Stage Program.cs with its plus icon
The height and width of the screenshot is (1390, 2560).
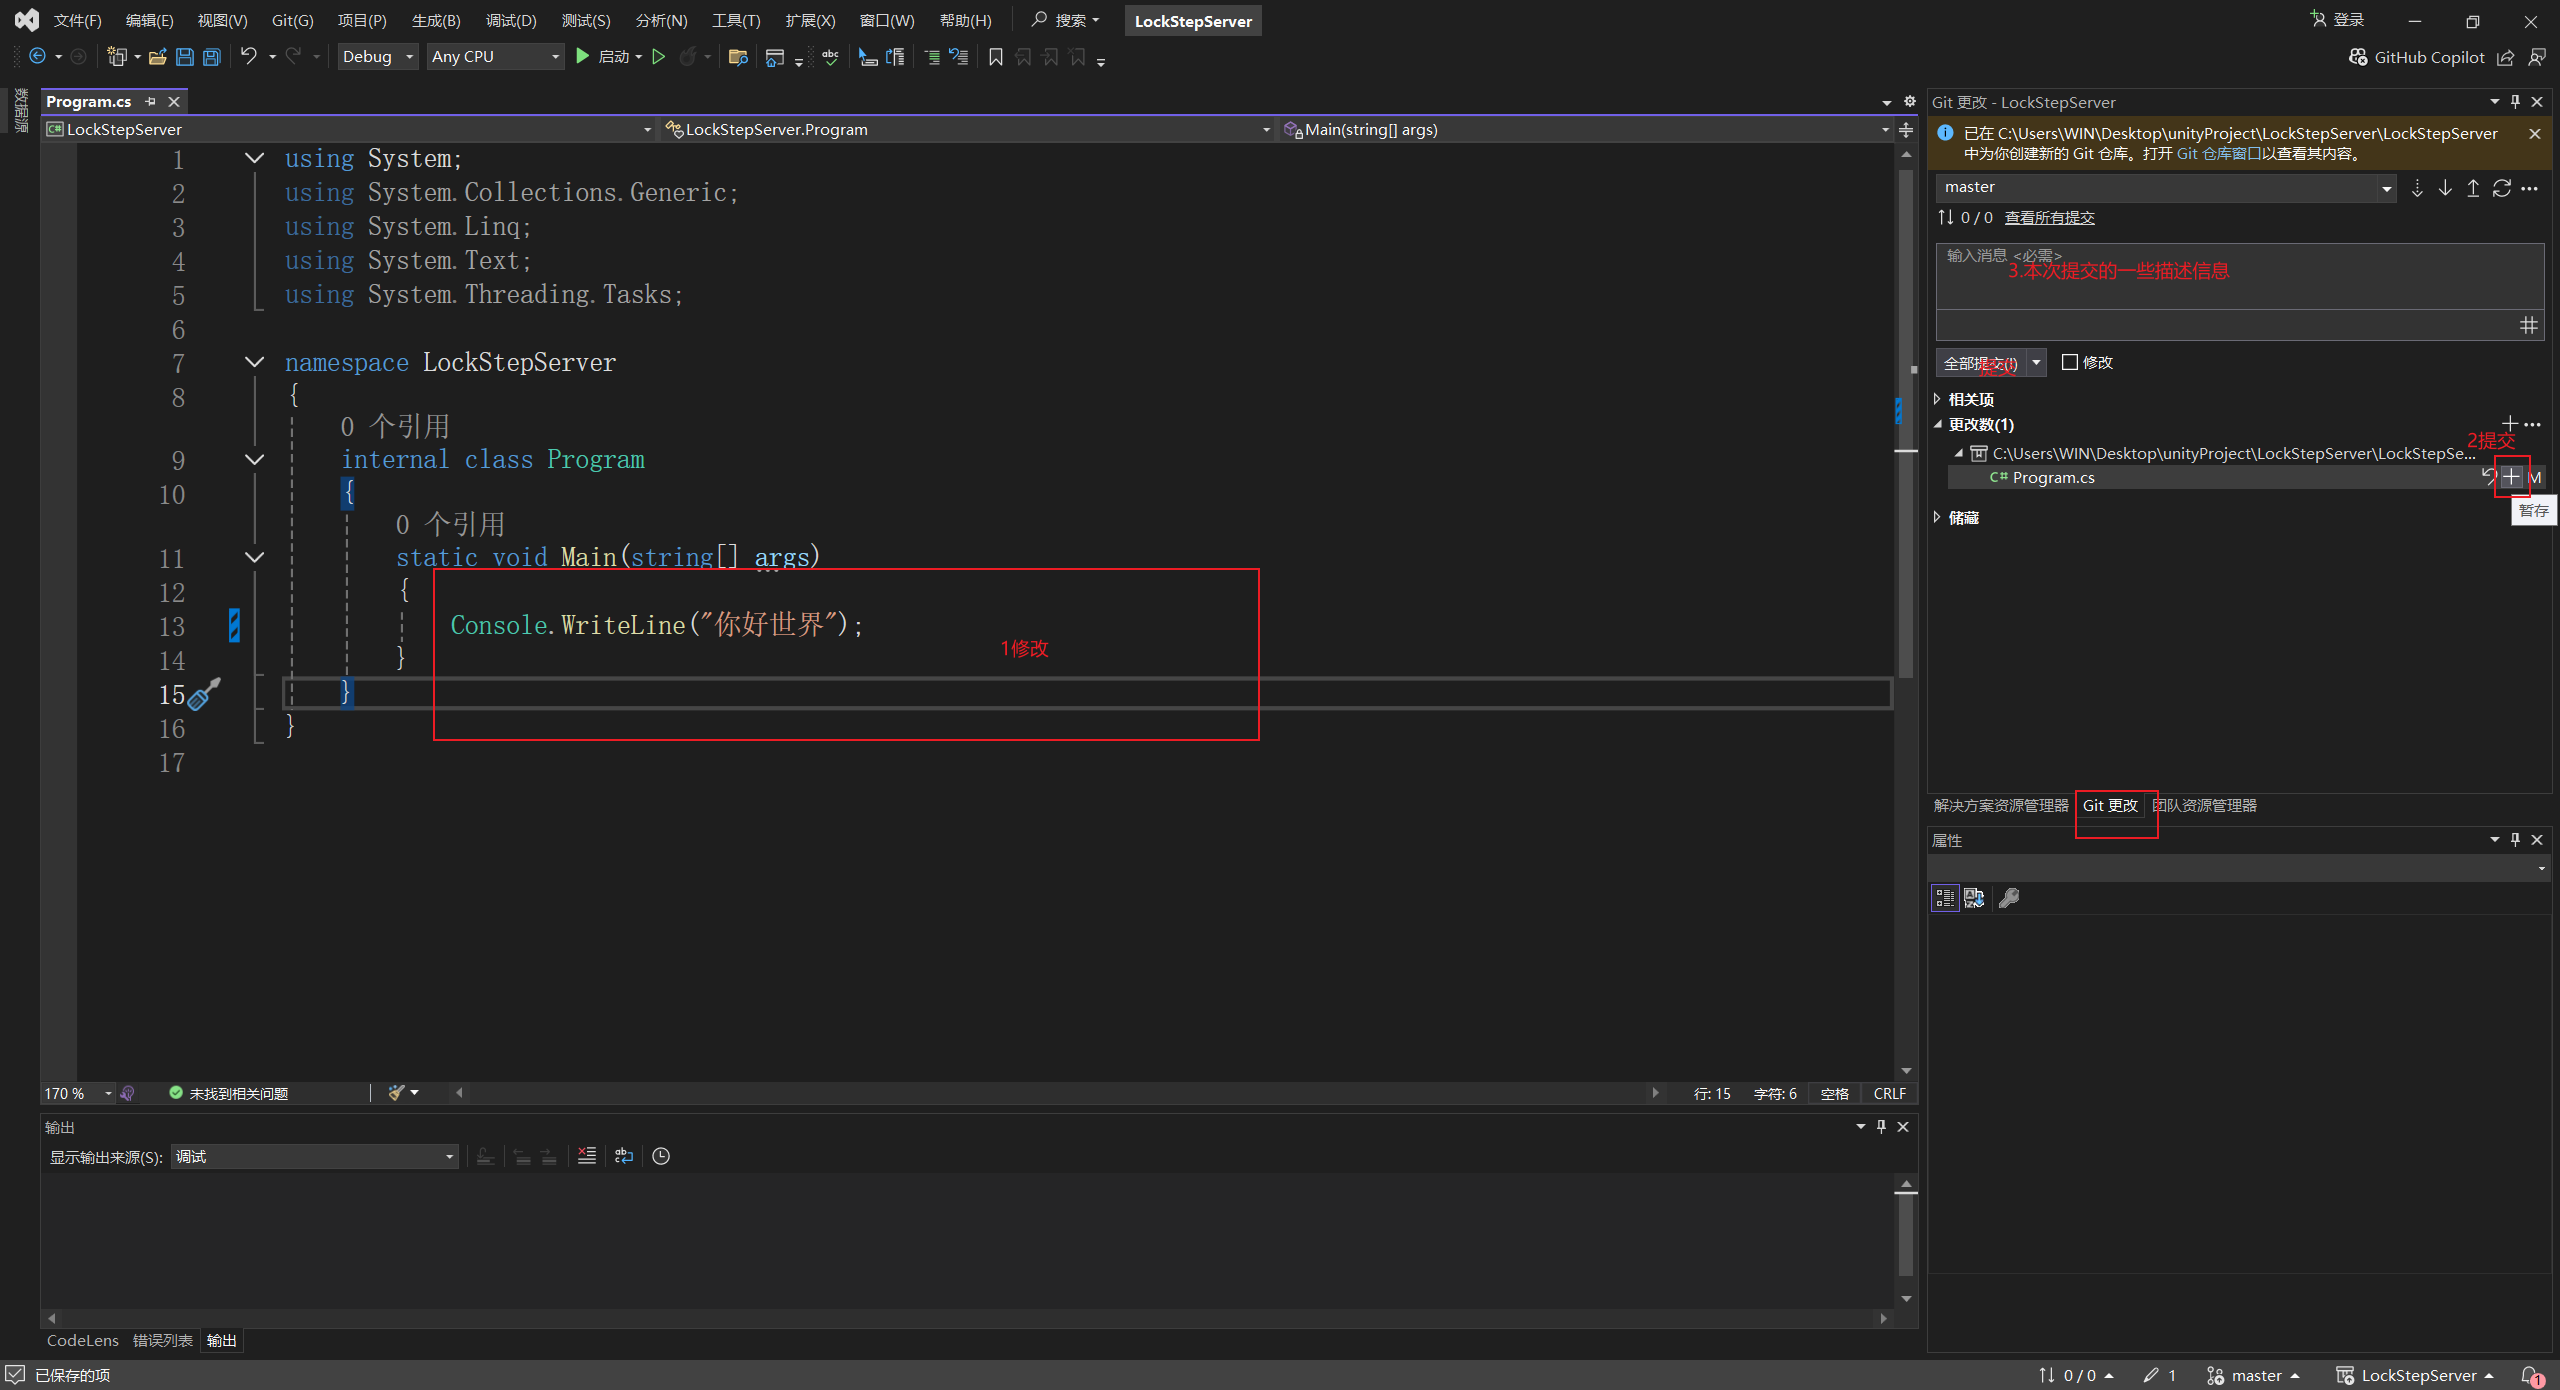[x=2511, y=477]
